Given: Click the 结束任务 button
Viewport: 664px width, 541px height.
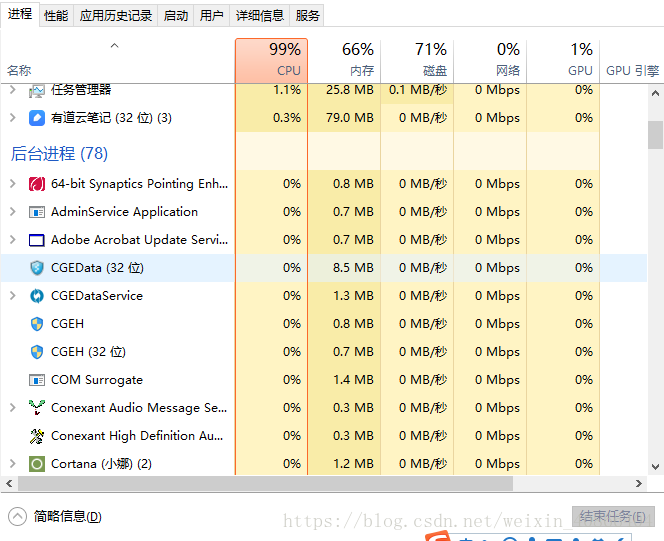Looking at the screenshot, I should click(613, 516).
